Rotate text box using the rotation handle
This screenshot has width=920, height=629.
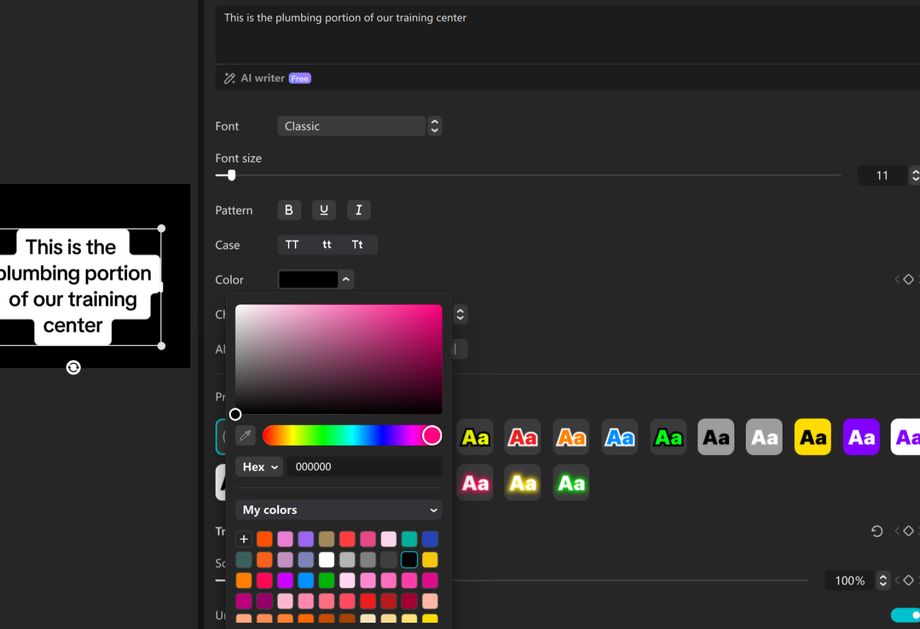pos(73,368)
